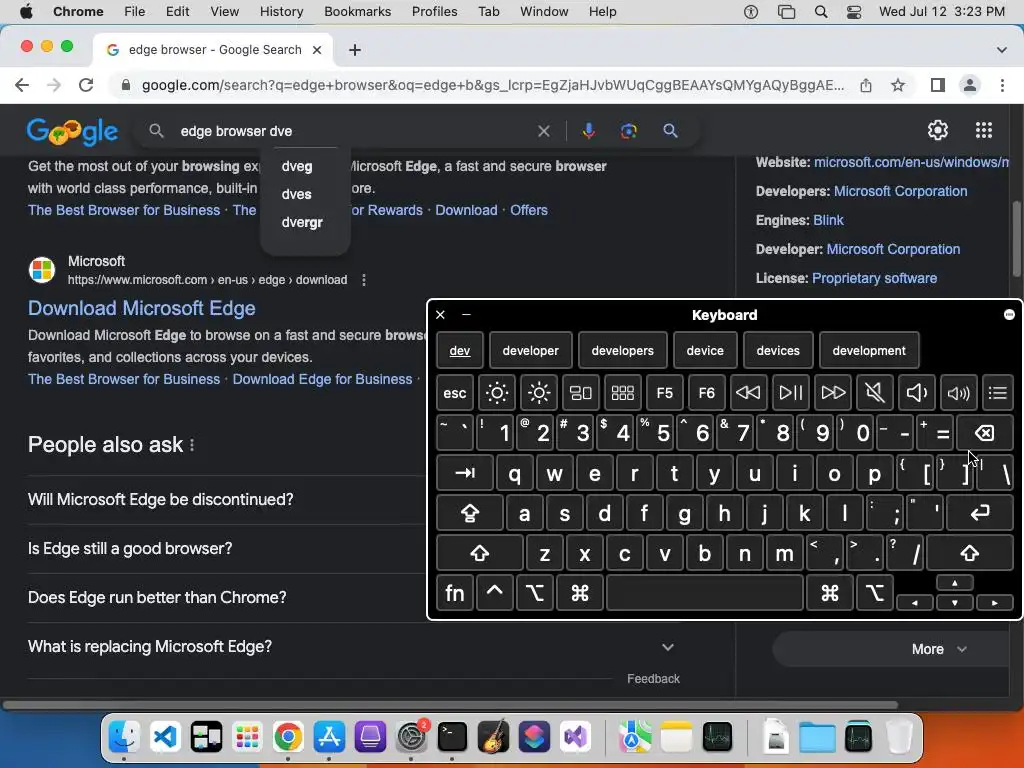The image size is (1024, 768).
Task: Toggle the fn key on keyboard
Action: (455, 593)
